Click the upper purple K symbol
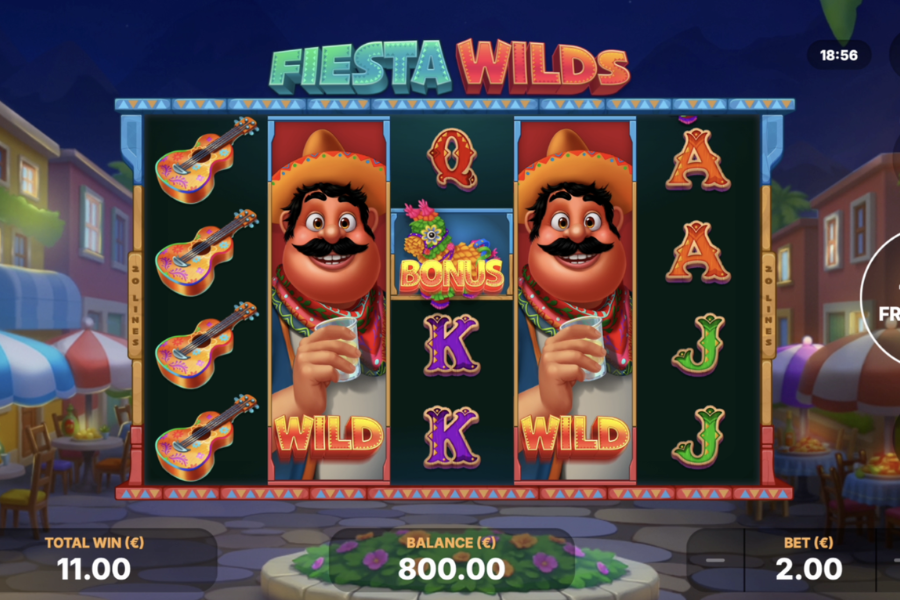This screenshot has height=600, width=900. (452, 344)
